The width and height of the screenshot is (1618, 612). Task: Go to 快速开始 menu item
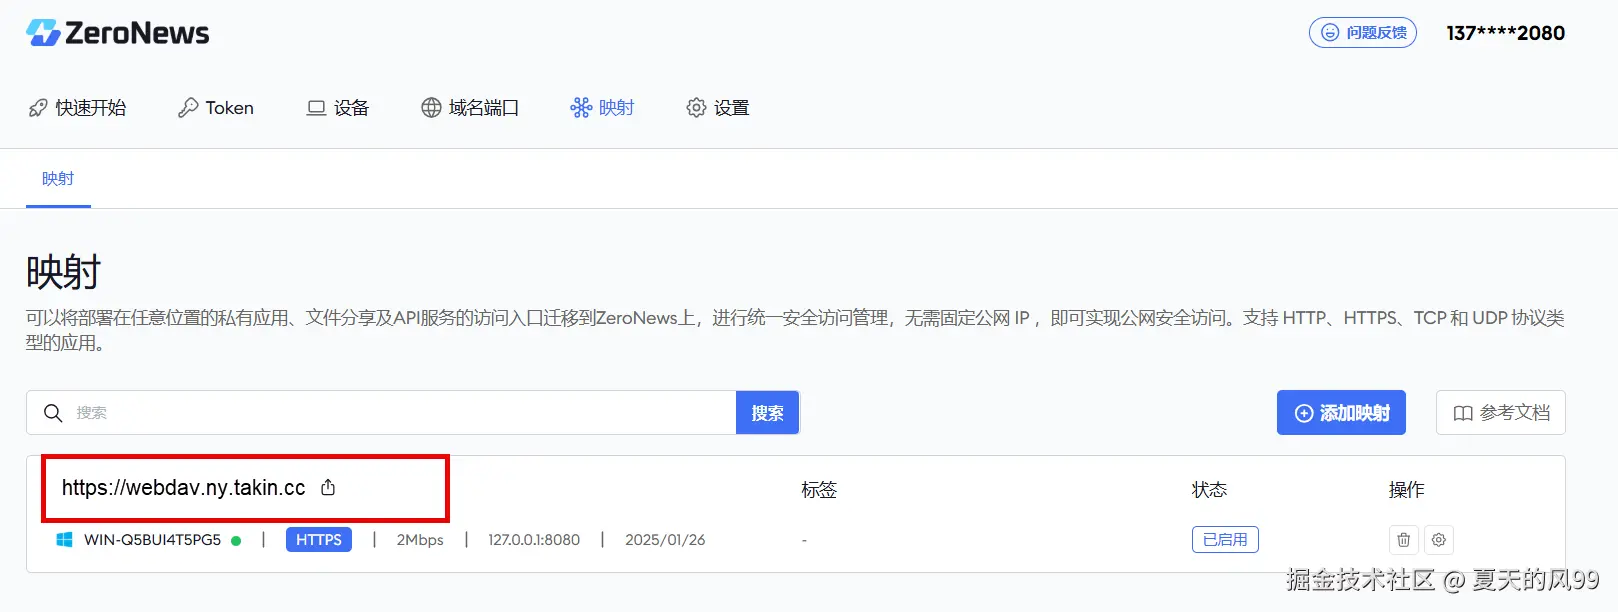tap(77, 108)
